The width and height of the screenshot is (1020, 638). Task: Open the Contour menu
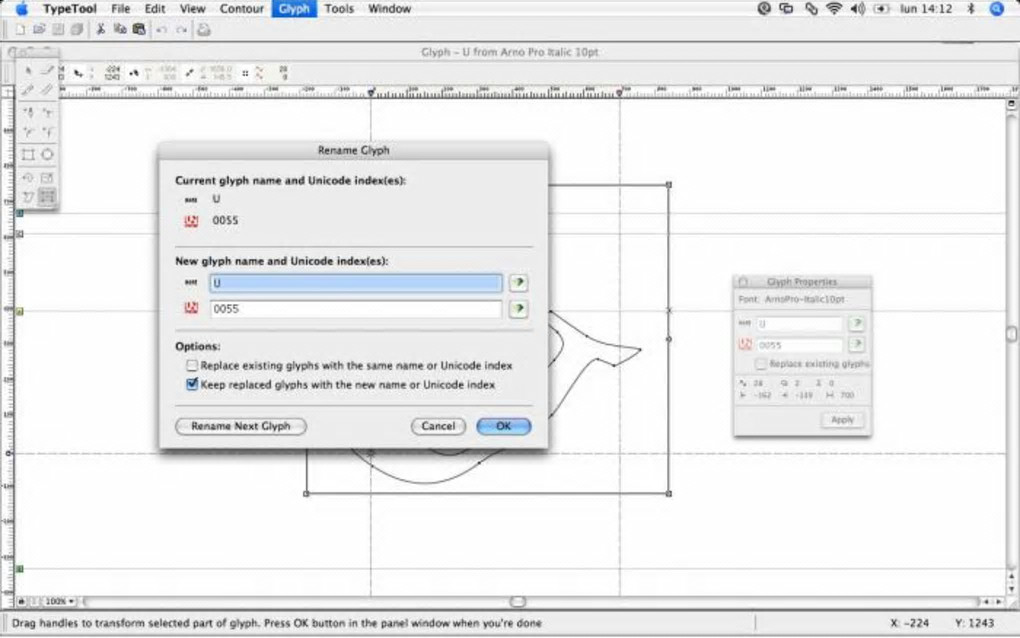pyautogui.click(x=241, y=8)
